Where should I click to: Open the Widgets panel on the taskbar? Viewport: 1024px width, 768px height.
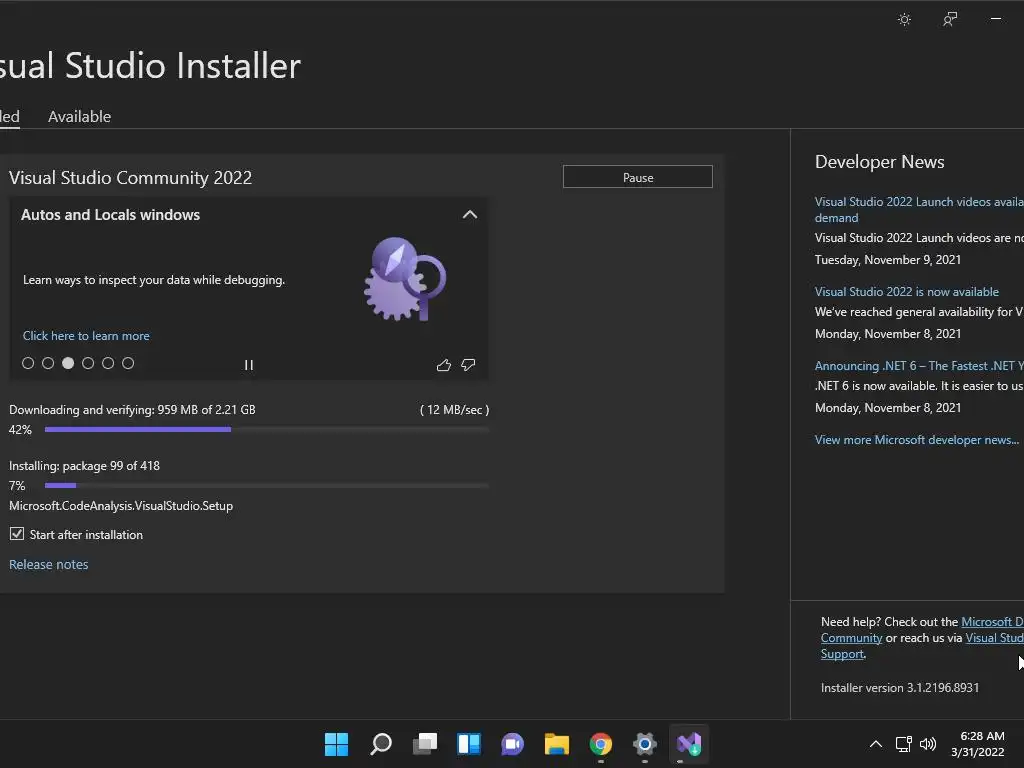point(469,744)
